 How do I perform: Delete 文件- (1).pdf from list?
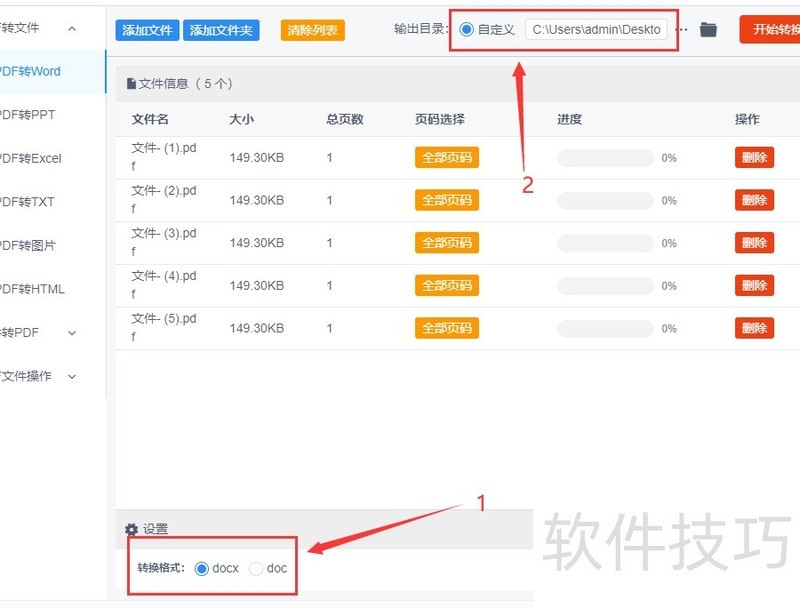pyautogui.click(x=754, y=158)
